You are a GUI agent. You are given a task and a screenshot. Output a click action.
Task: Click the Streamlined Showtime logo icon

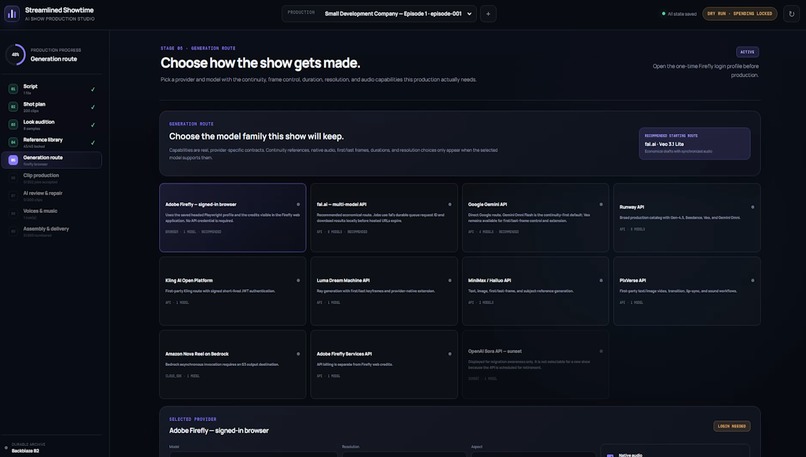12,14
